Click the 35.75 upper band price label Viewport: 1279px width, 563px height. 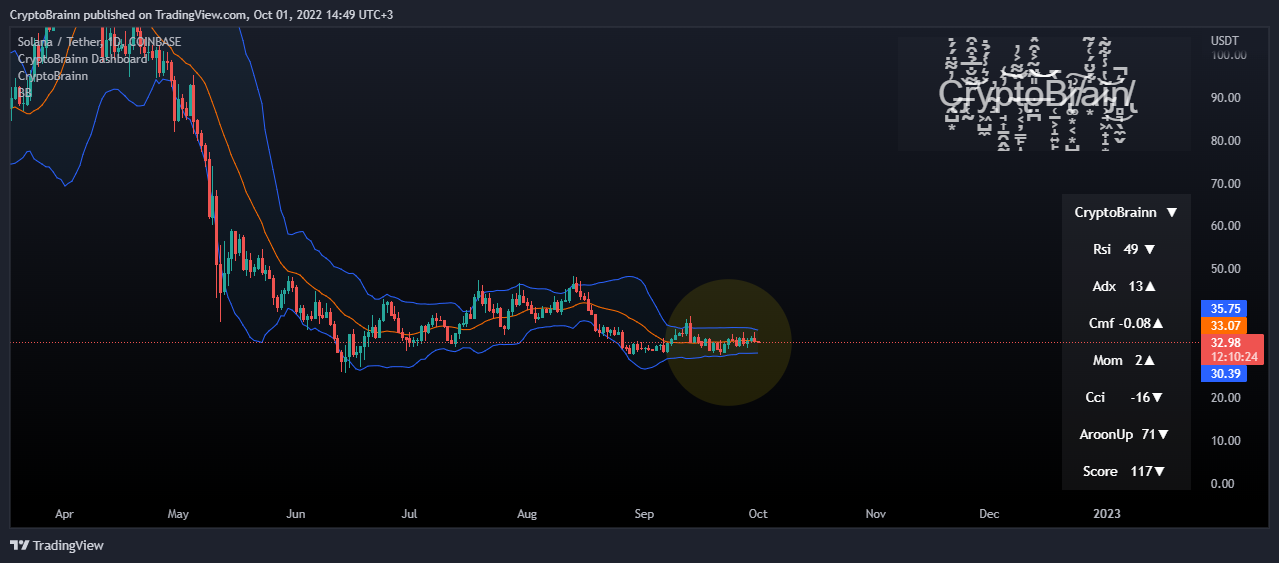tap(1226, 309)
